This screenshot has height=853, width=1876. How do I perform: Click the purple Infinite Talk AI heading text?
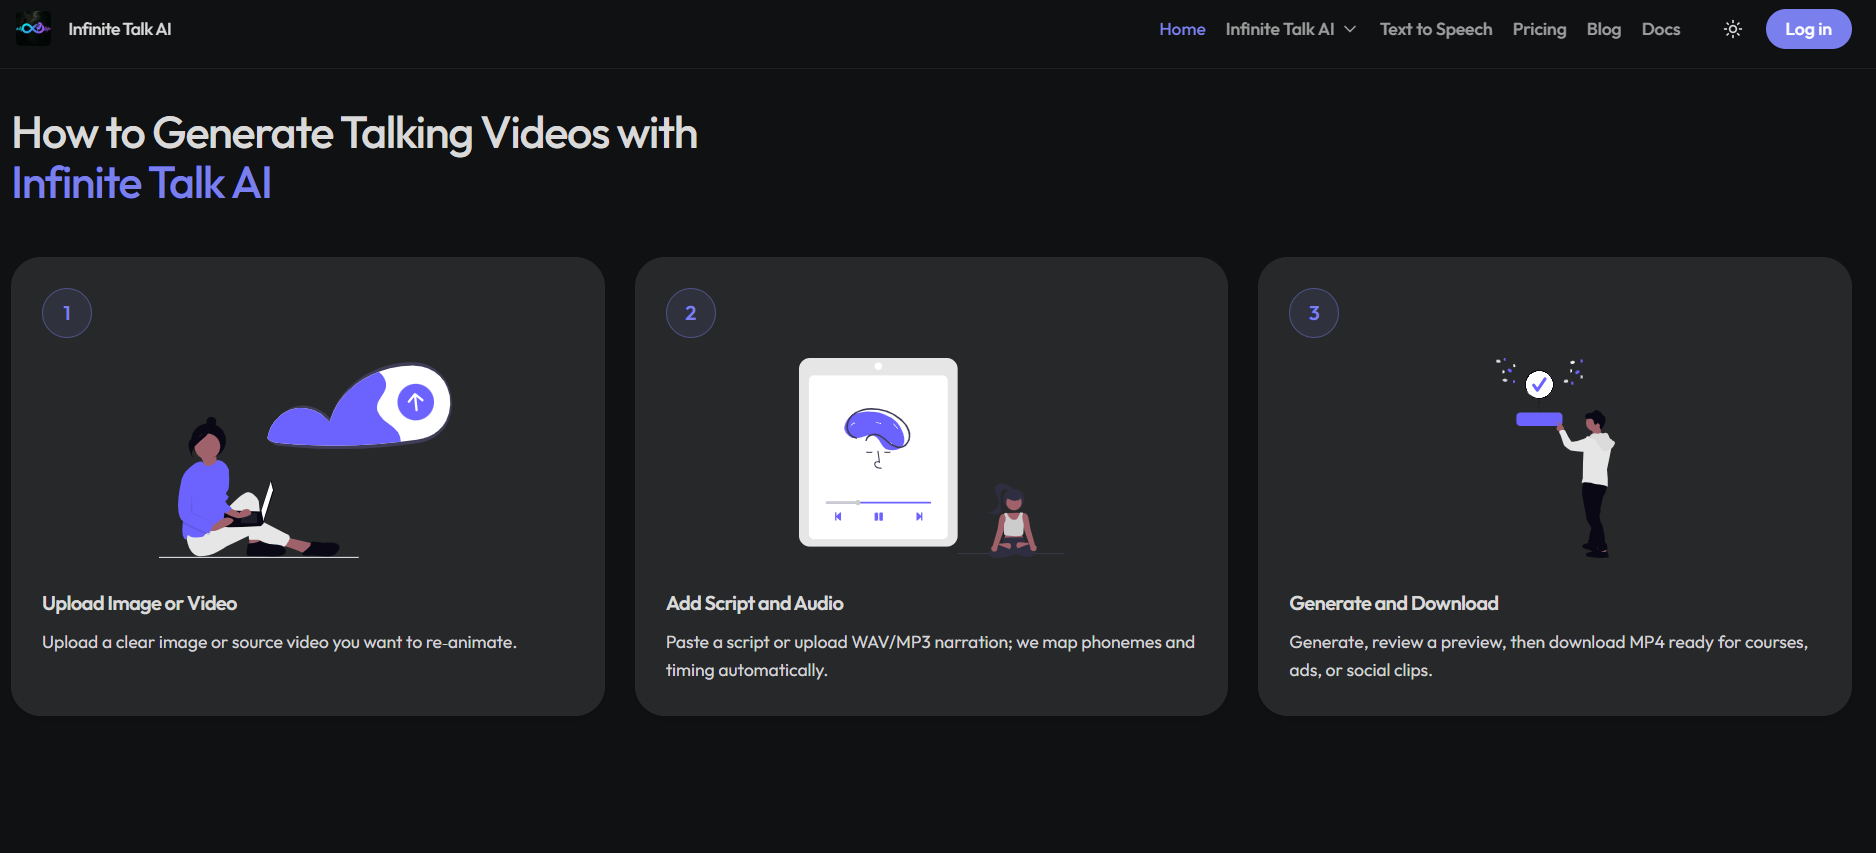click(x=142, y=183)
